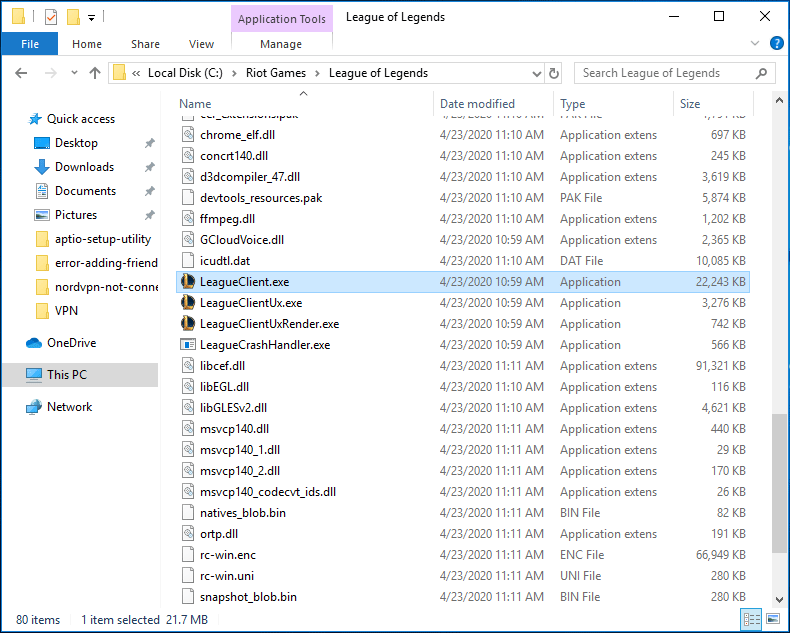Click the chrome_elf.dll file icon
The height and width of the screenshot is (633, 790).
coord(188,135)
